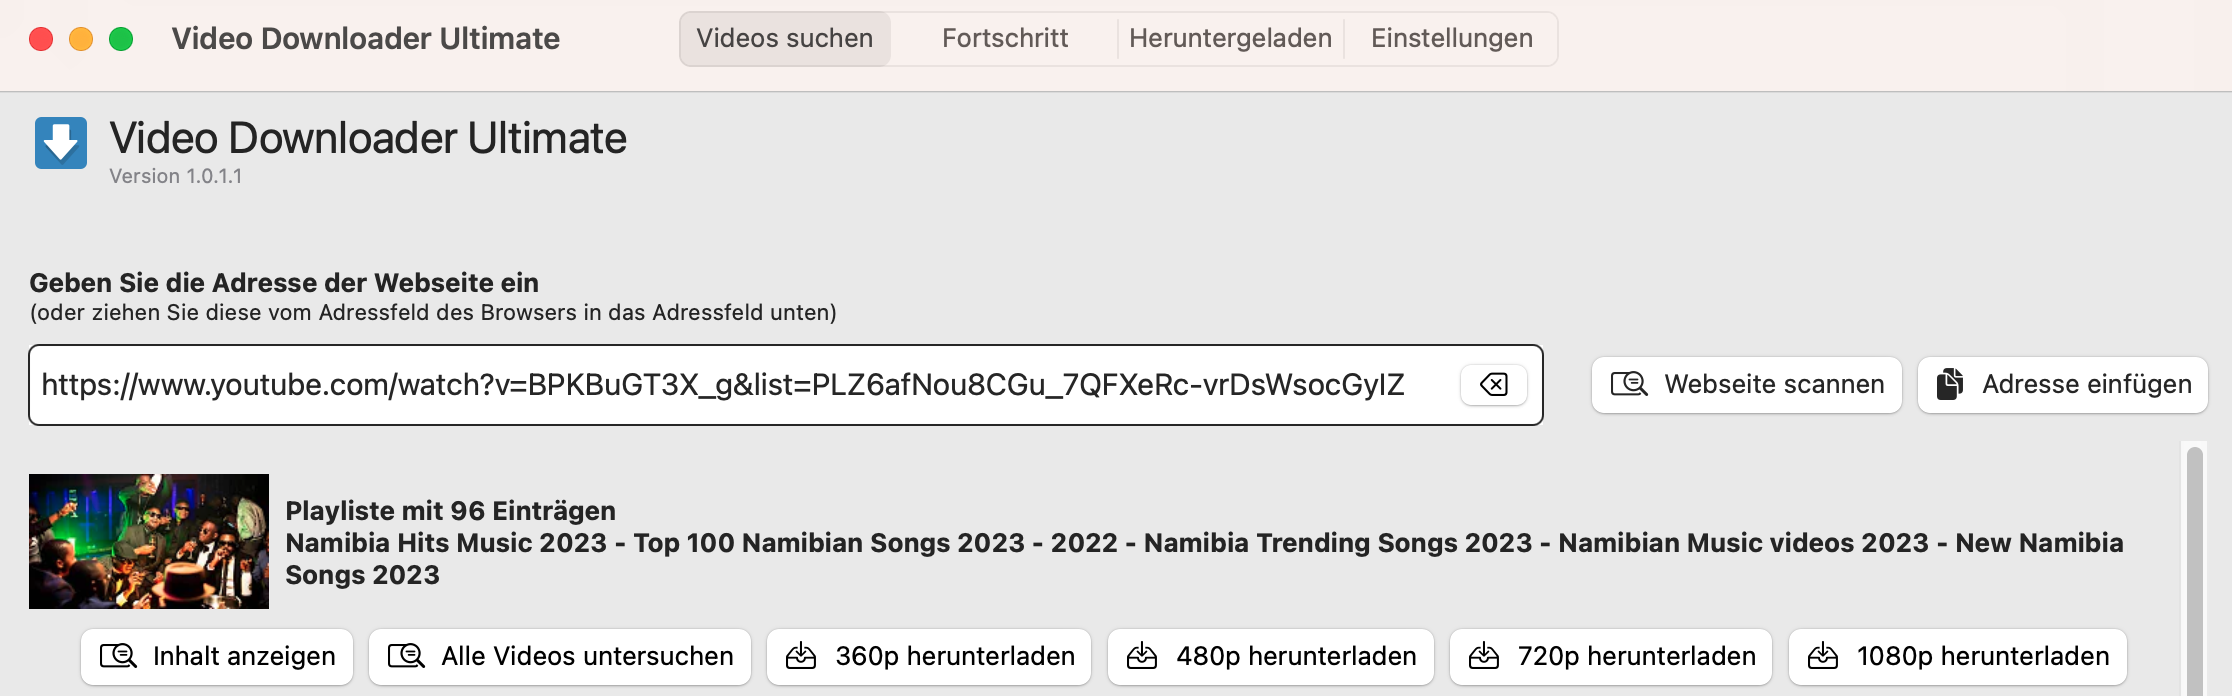Click the download tray icon for 720p
2232x696 pixels.
[x=1484, y=656]
